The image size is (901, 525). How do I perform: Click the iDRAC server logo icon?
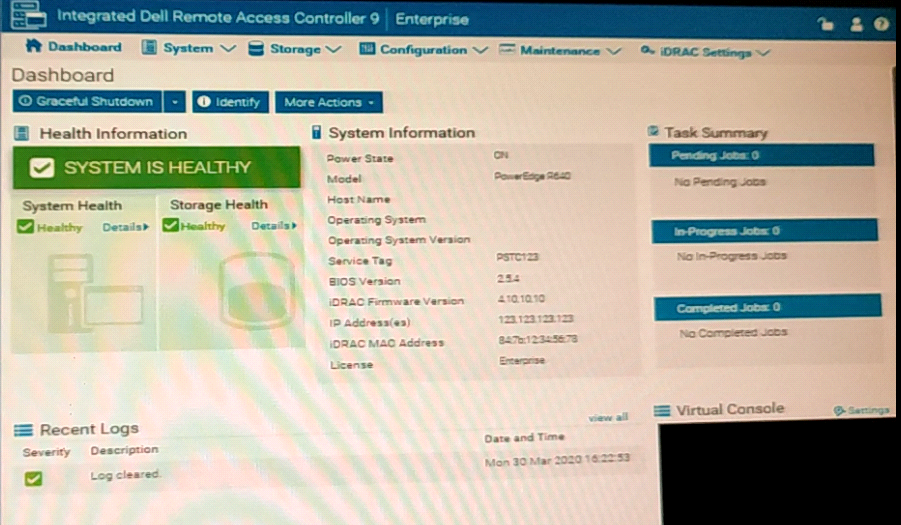[x=25, y=17]
